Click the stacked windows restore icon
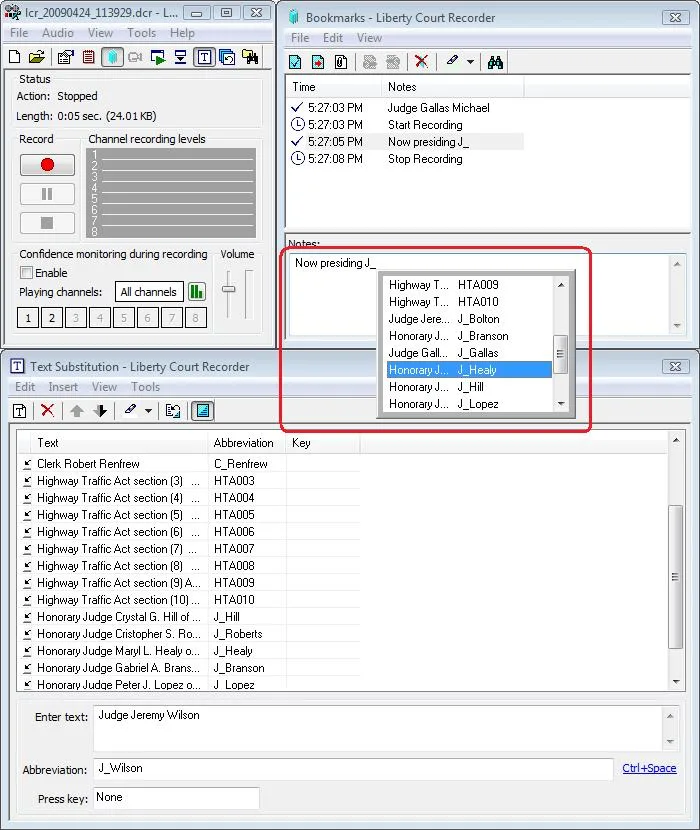This screenshot has width=700, height=830. pos(227,57)
